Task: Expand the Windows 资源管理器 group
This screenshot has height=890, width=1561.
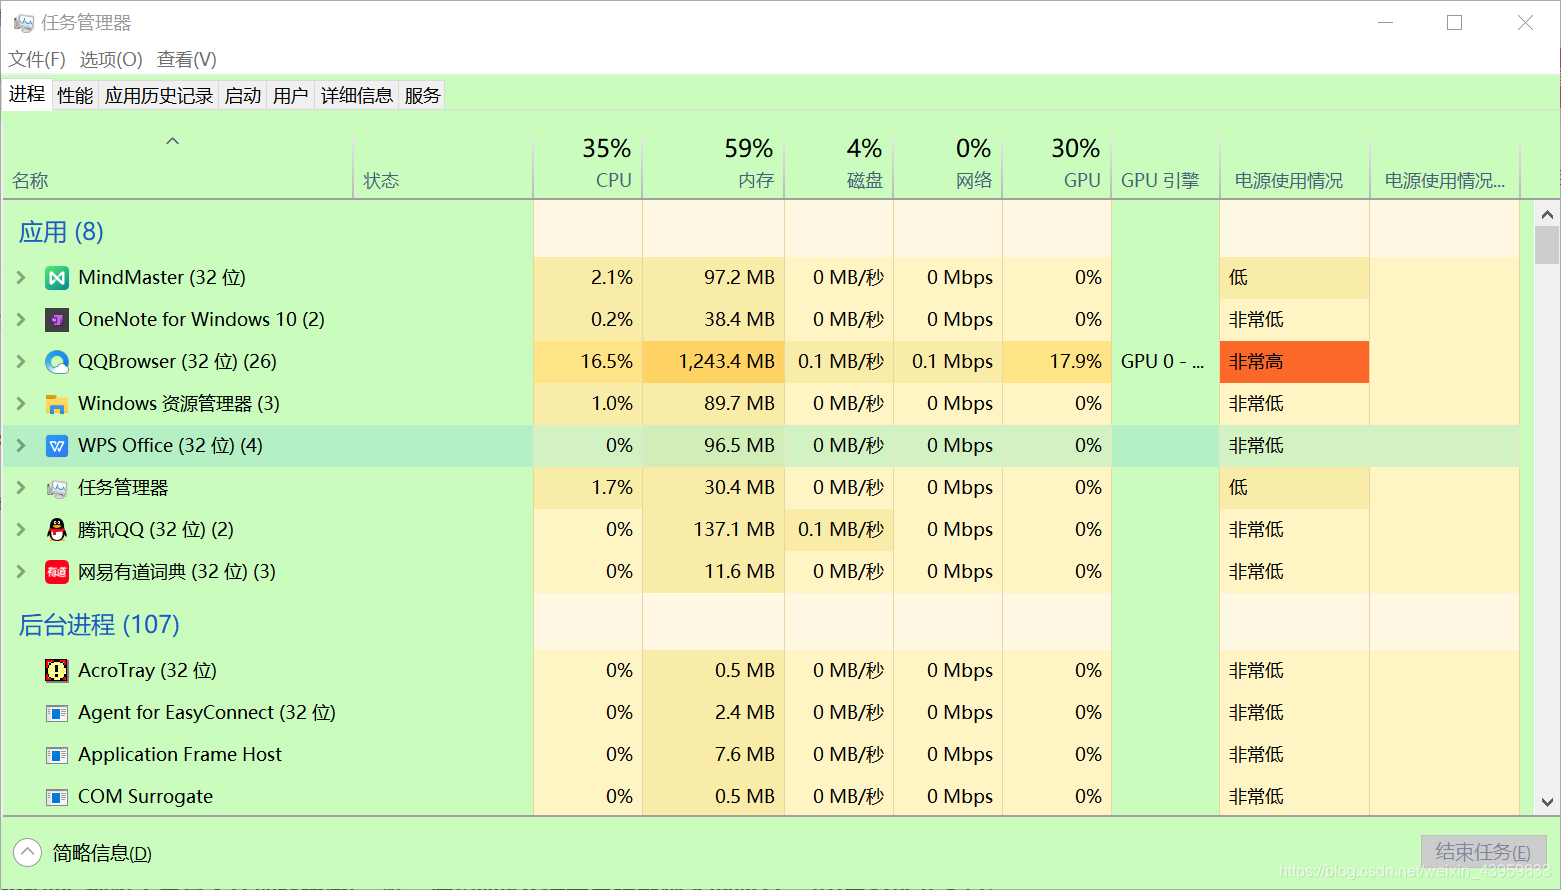Action: click(21, 404)
